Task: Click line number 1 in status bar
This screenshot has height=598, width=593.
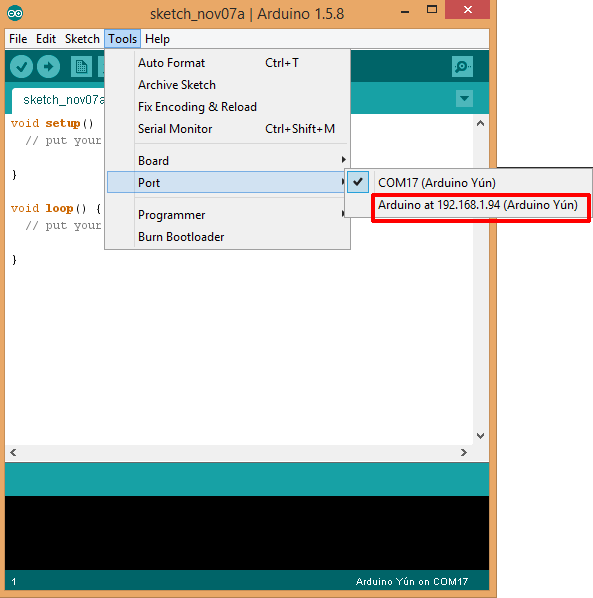Action: point(14,582)
